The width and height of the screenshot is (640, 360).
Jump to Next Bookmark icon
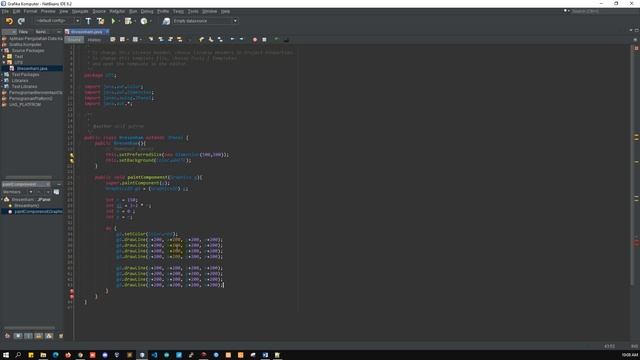211,40
